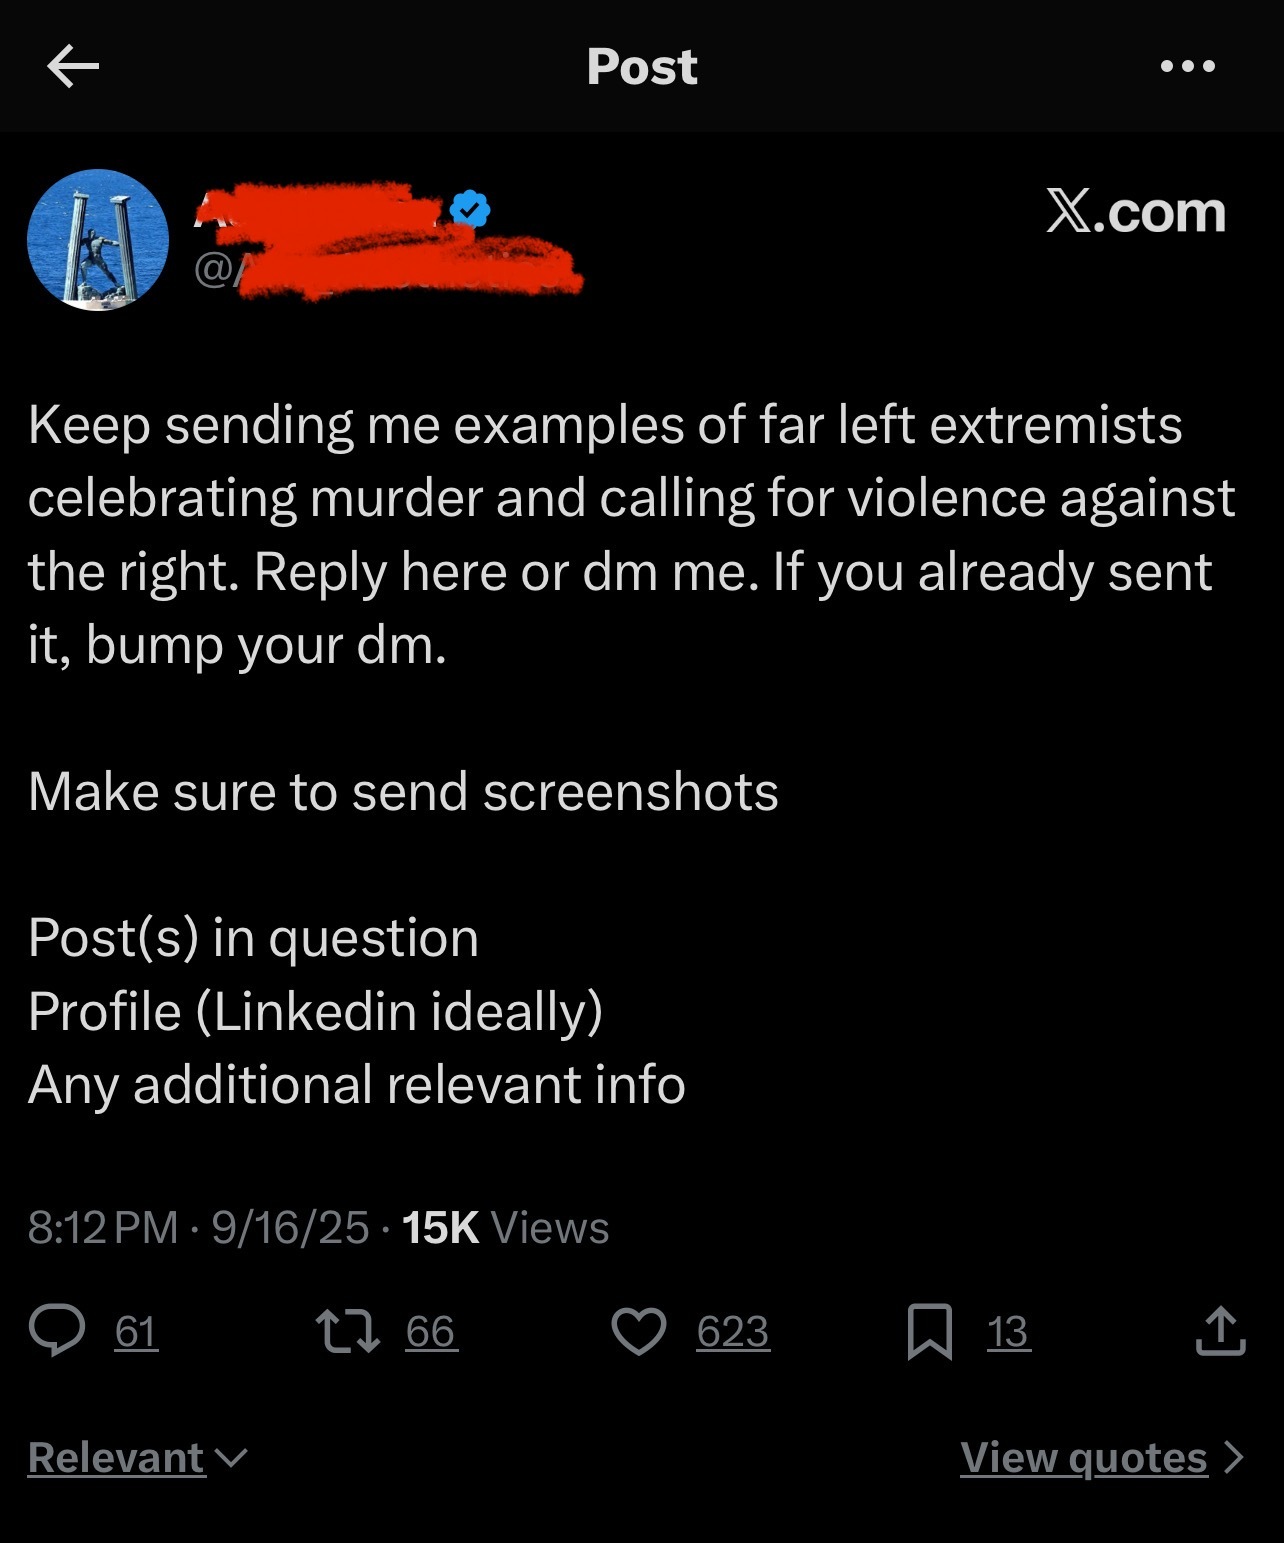Tap the 13 bookmarks count
This screenshot has height=1543, width=1284.
(x=1008, y=1331)
